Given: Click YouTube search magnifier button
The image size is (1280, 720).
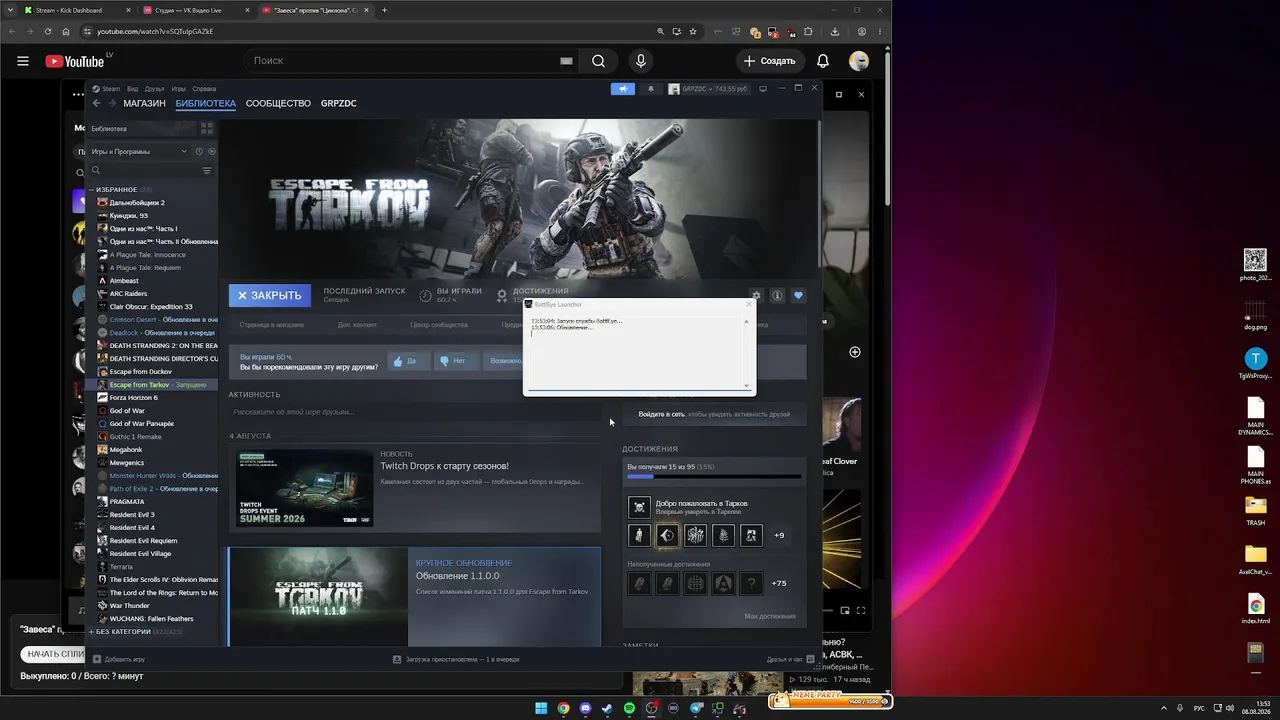Looking at the screenshot, I should [x=598, y=61].
